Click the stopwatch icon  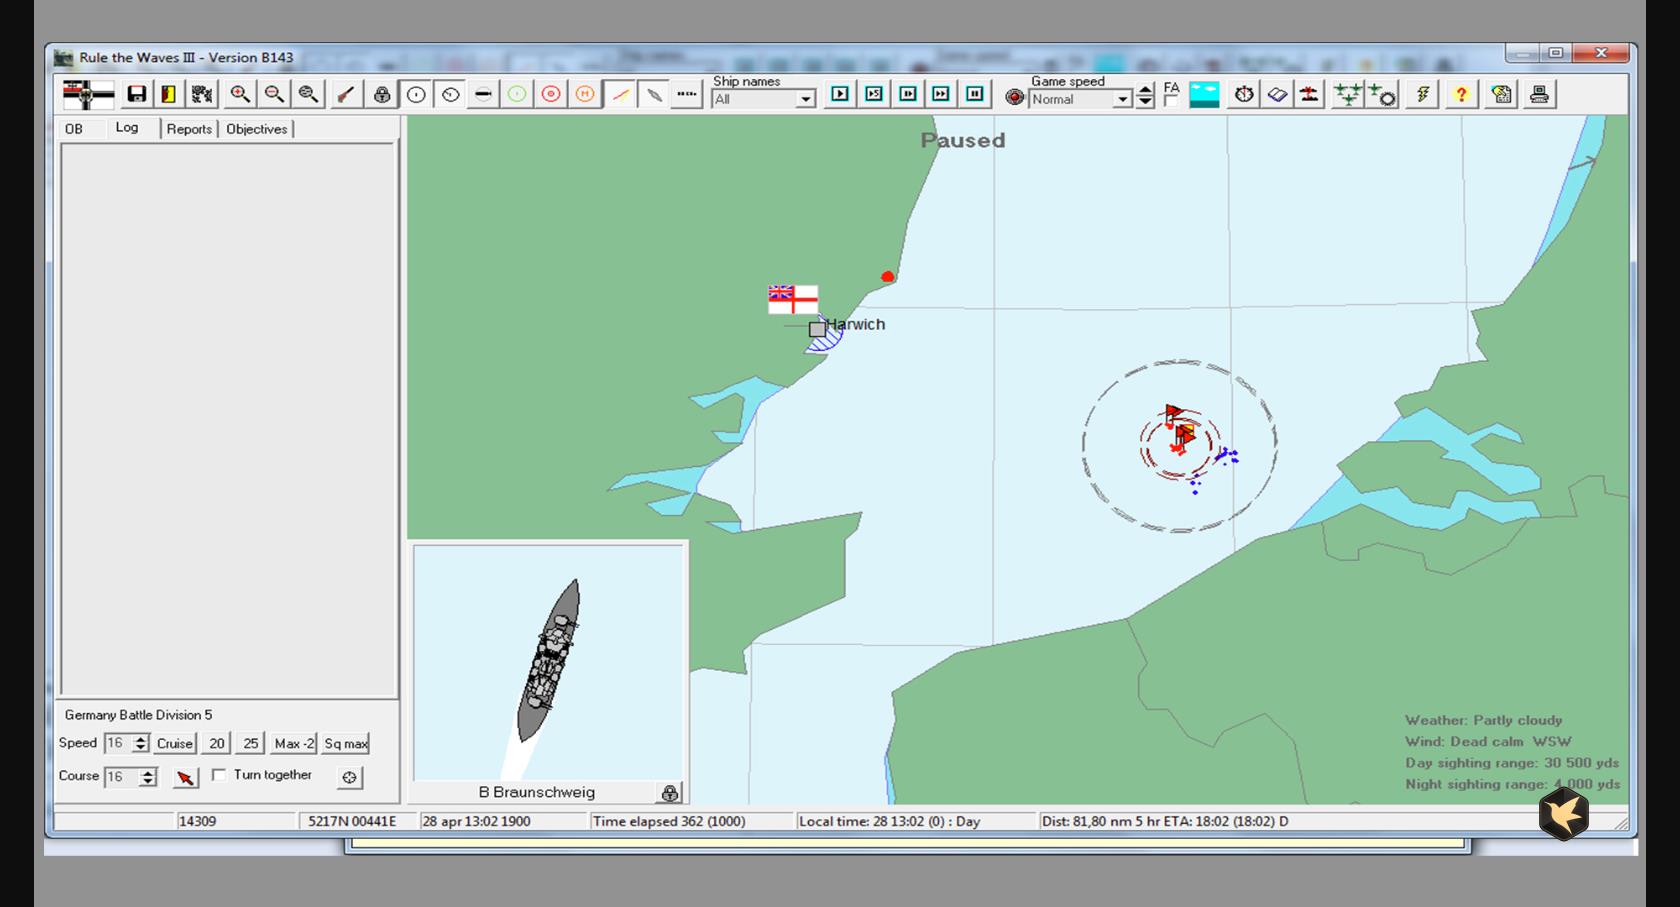(1244, 94)
